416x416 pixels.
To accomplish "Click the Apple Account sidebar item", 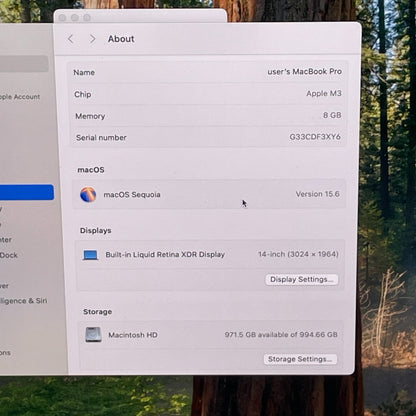I will (20, 97).
